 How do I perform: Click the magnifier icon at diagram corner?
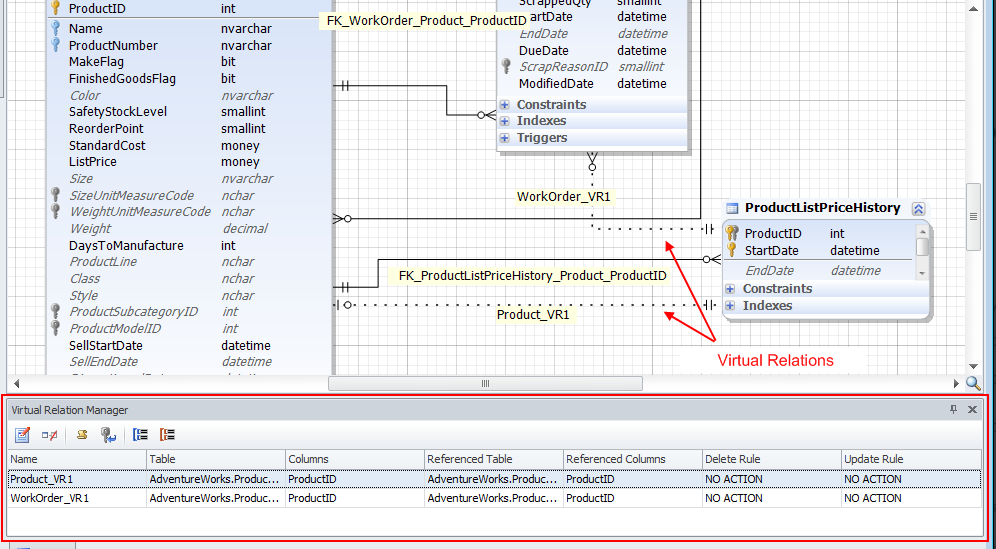tap(973, 383)
